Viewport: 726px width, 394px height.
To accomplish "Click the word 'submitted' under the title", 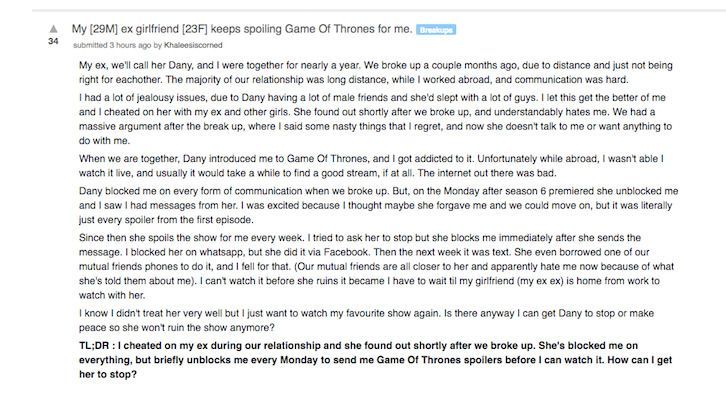I will pos(90,45).
